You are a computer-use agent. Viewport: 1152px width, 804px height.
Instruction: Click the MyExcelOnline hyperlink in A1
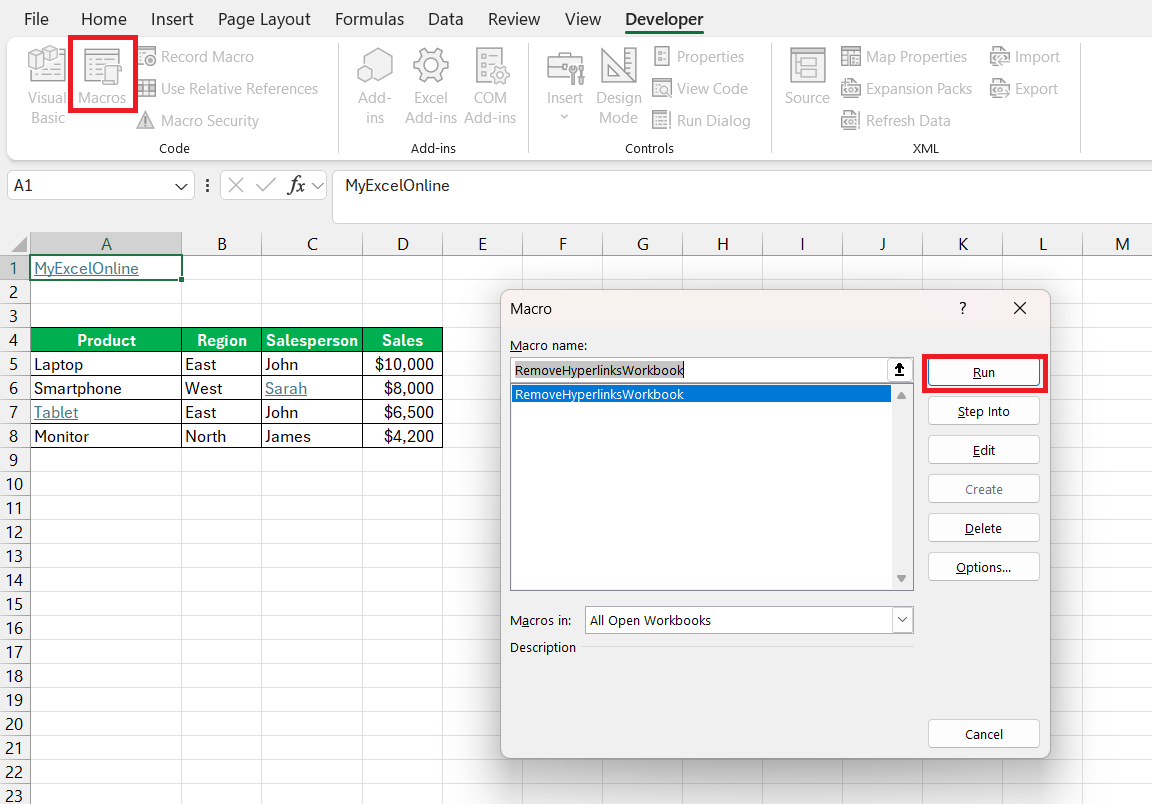[86, 268]
